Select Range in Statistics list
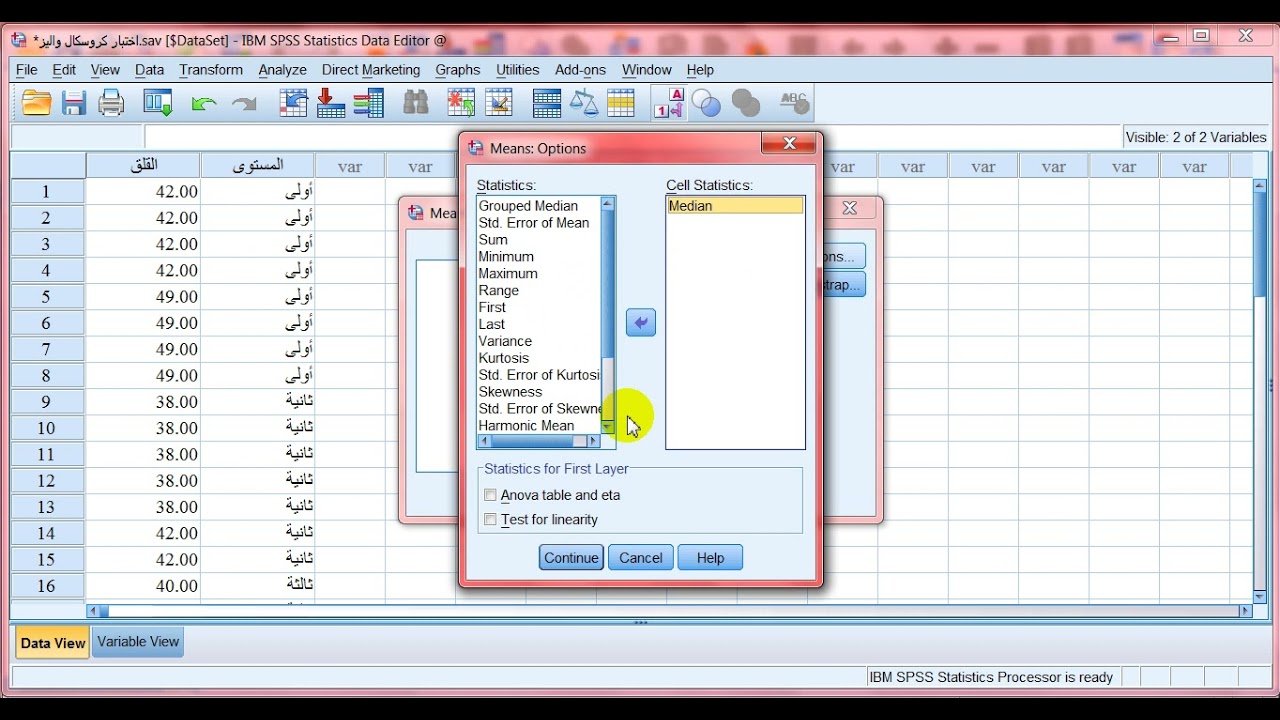Viewport: 1280px width, 720px height. [499, 291]
